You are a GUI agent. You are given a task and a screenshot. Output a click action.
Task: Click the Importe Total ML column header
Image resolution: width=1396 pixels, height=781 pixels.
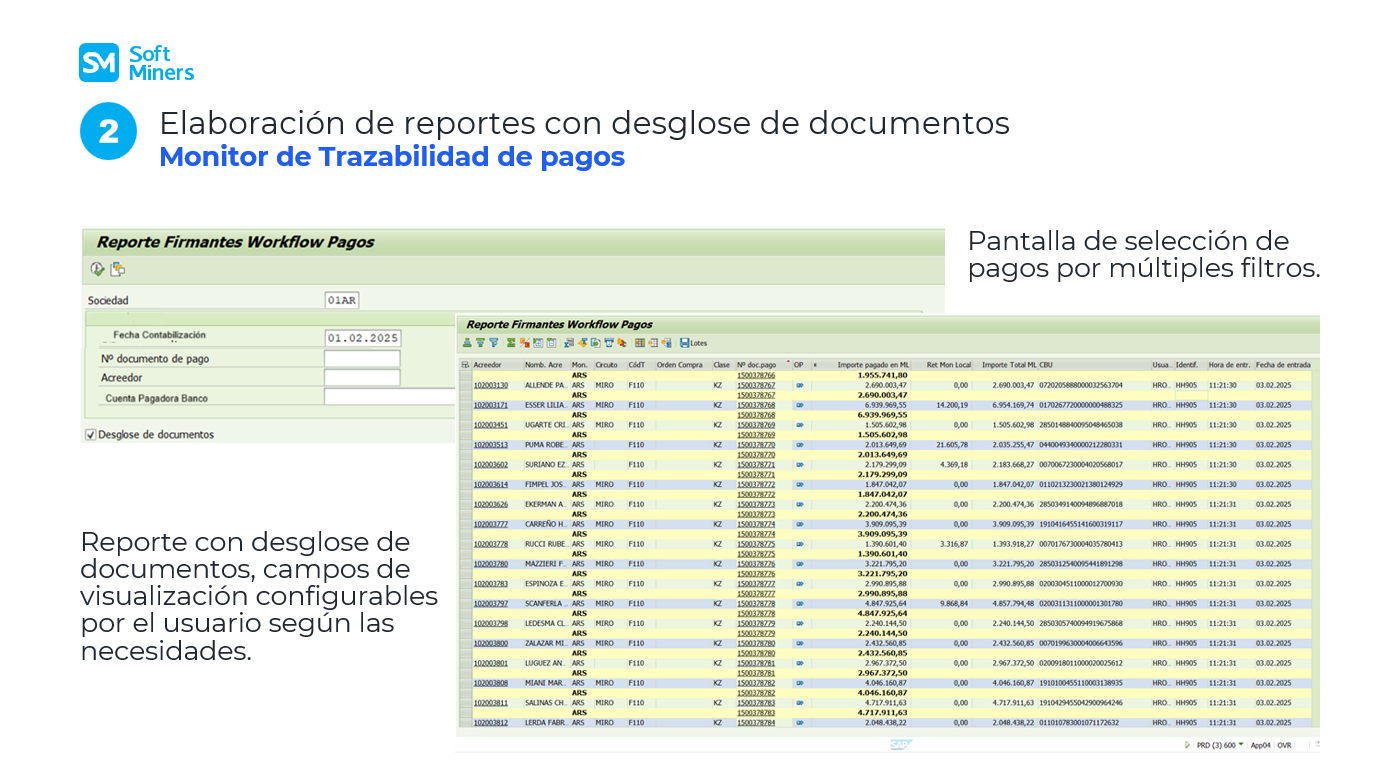pyautogui.click(x=1008, y=365)
